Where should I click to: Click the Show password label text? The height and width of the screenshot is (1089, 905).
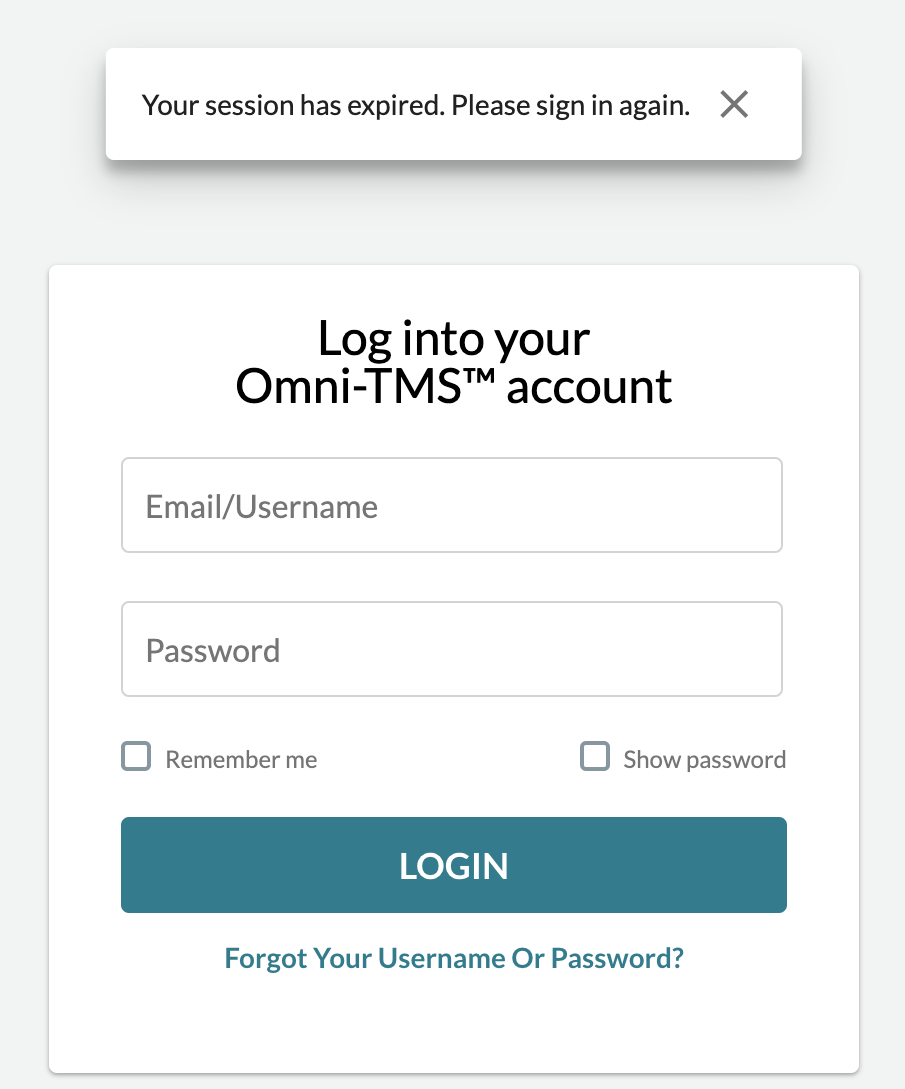click(x=704, y=759)
